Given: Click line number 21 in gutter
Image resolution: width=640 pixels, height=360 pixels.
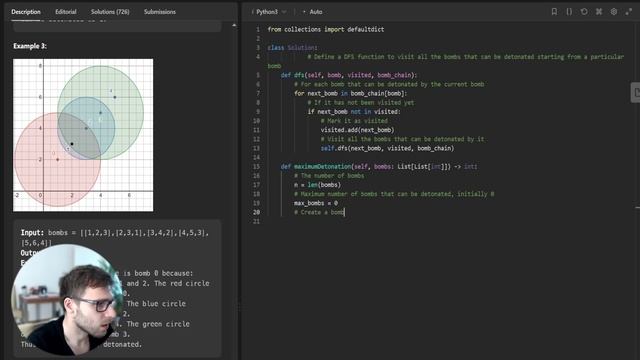Looking at the screenshot, I should click(256, 222).
